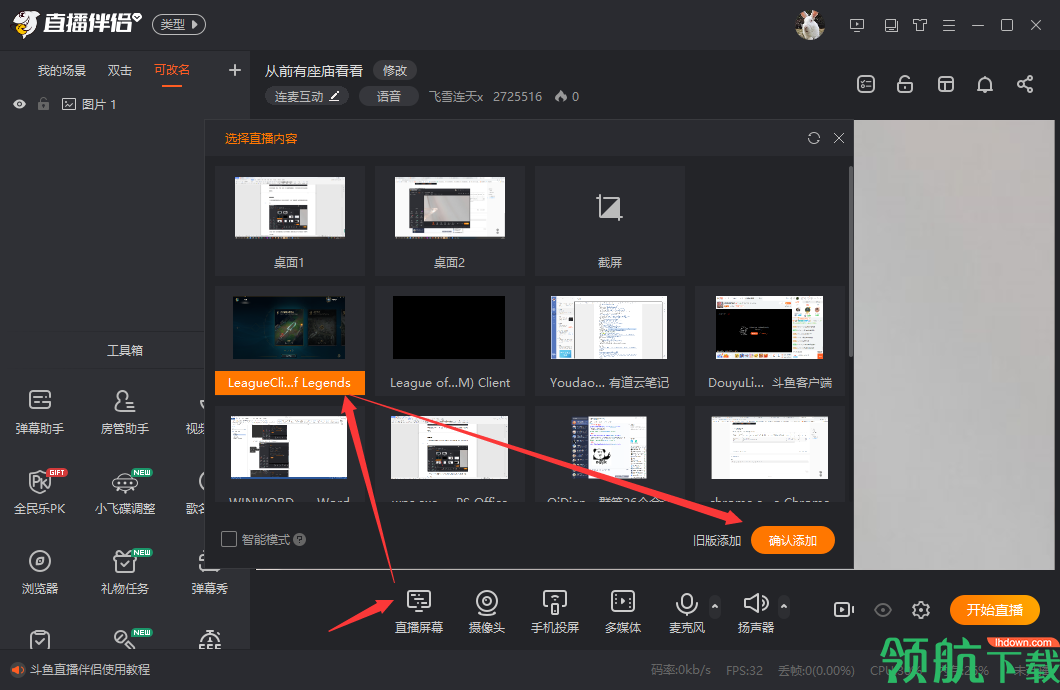Expand the microphone options arrow

(715, 606)
